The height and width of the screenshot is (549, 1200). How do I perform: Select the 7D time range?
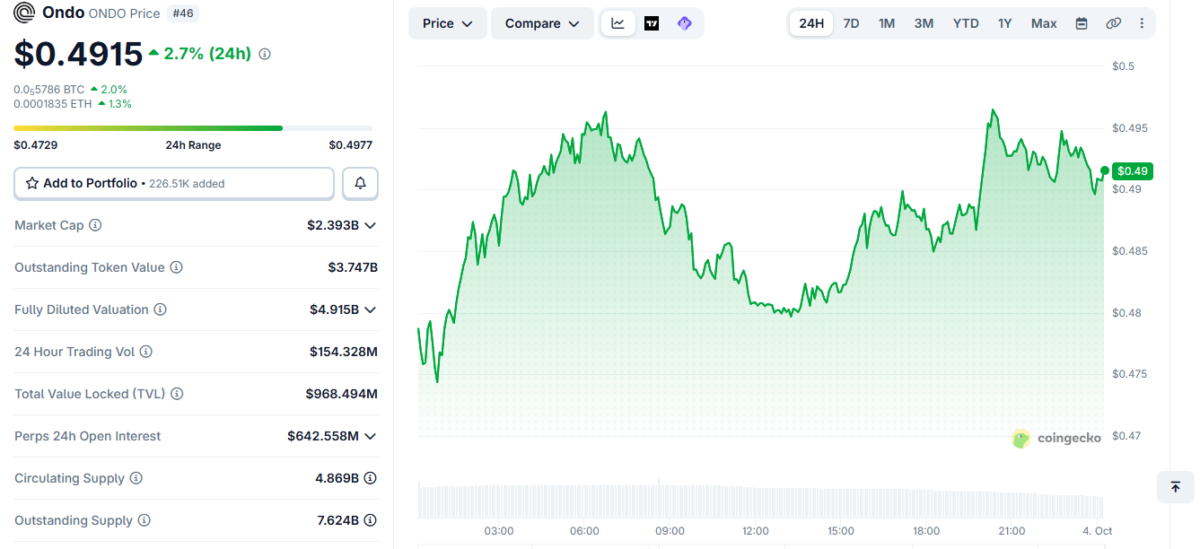point(851,23)
